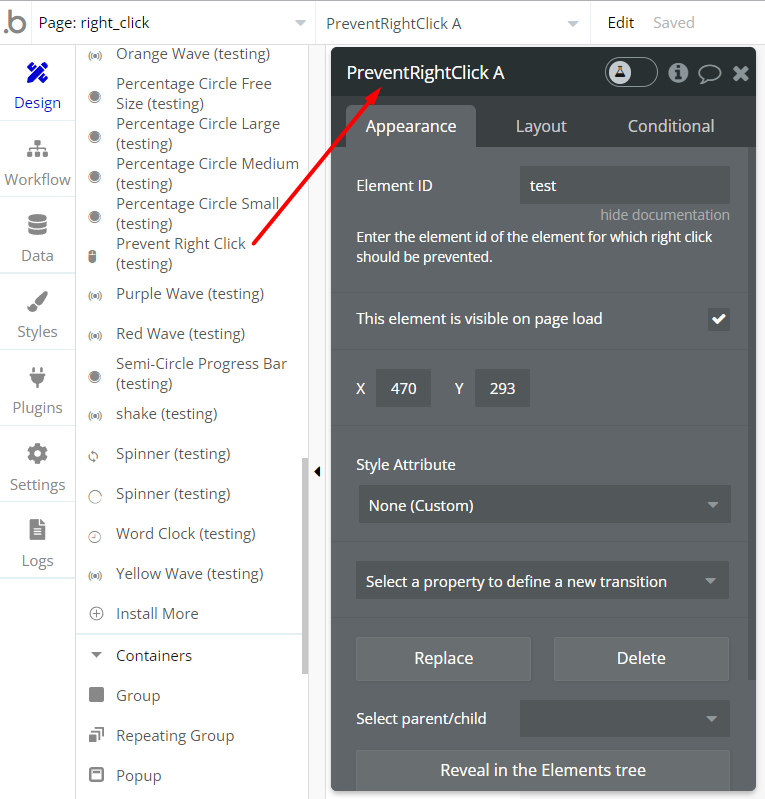Select Percentage Circle Medium (testing)
765x799 pixels.
tap(207, 173)
